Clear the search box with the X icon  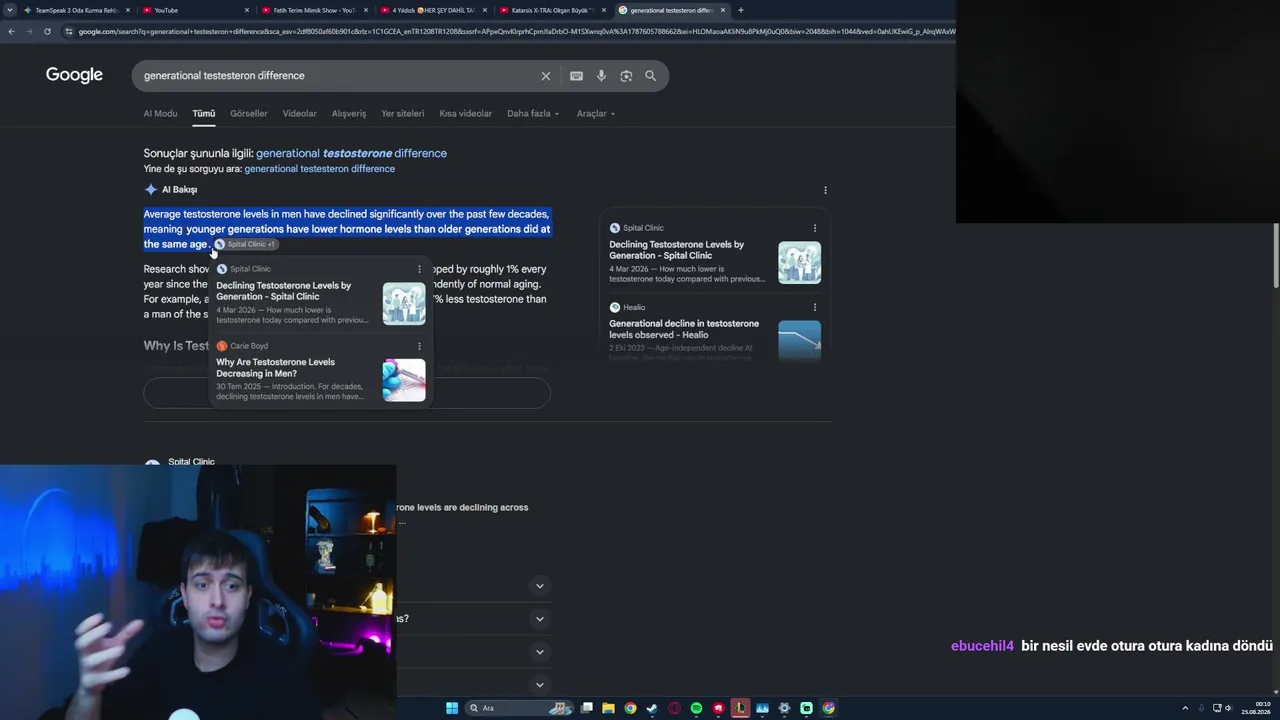pyautogui.click(x=546, y=76)
